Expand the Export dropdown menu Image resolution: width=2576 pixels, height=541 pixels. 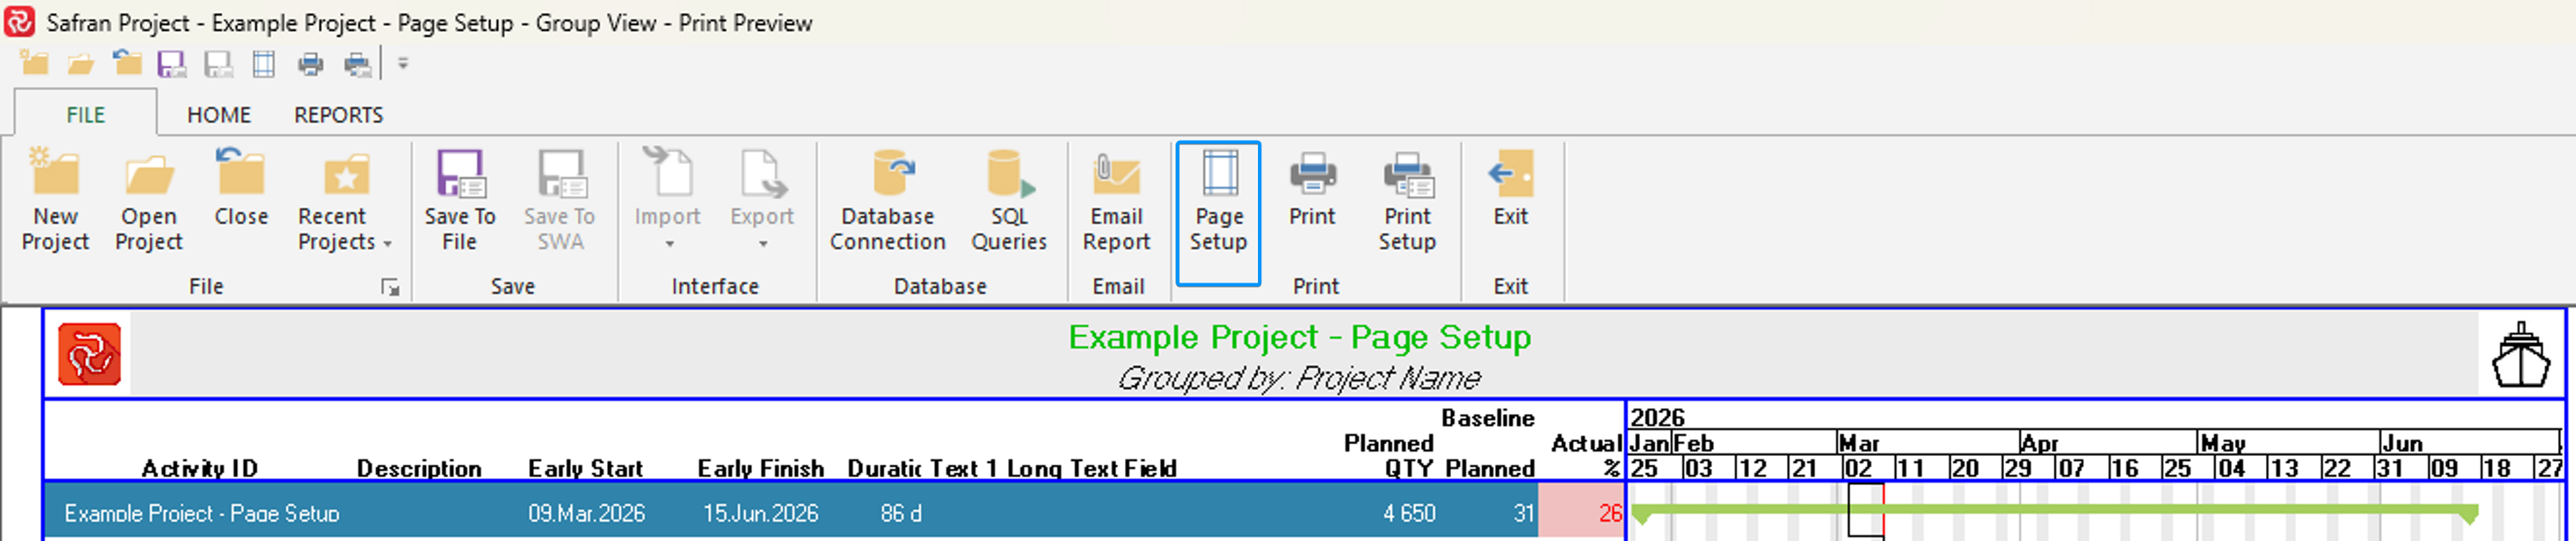click(762, 230)
